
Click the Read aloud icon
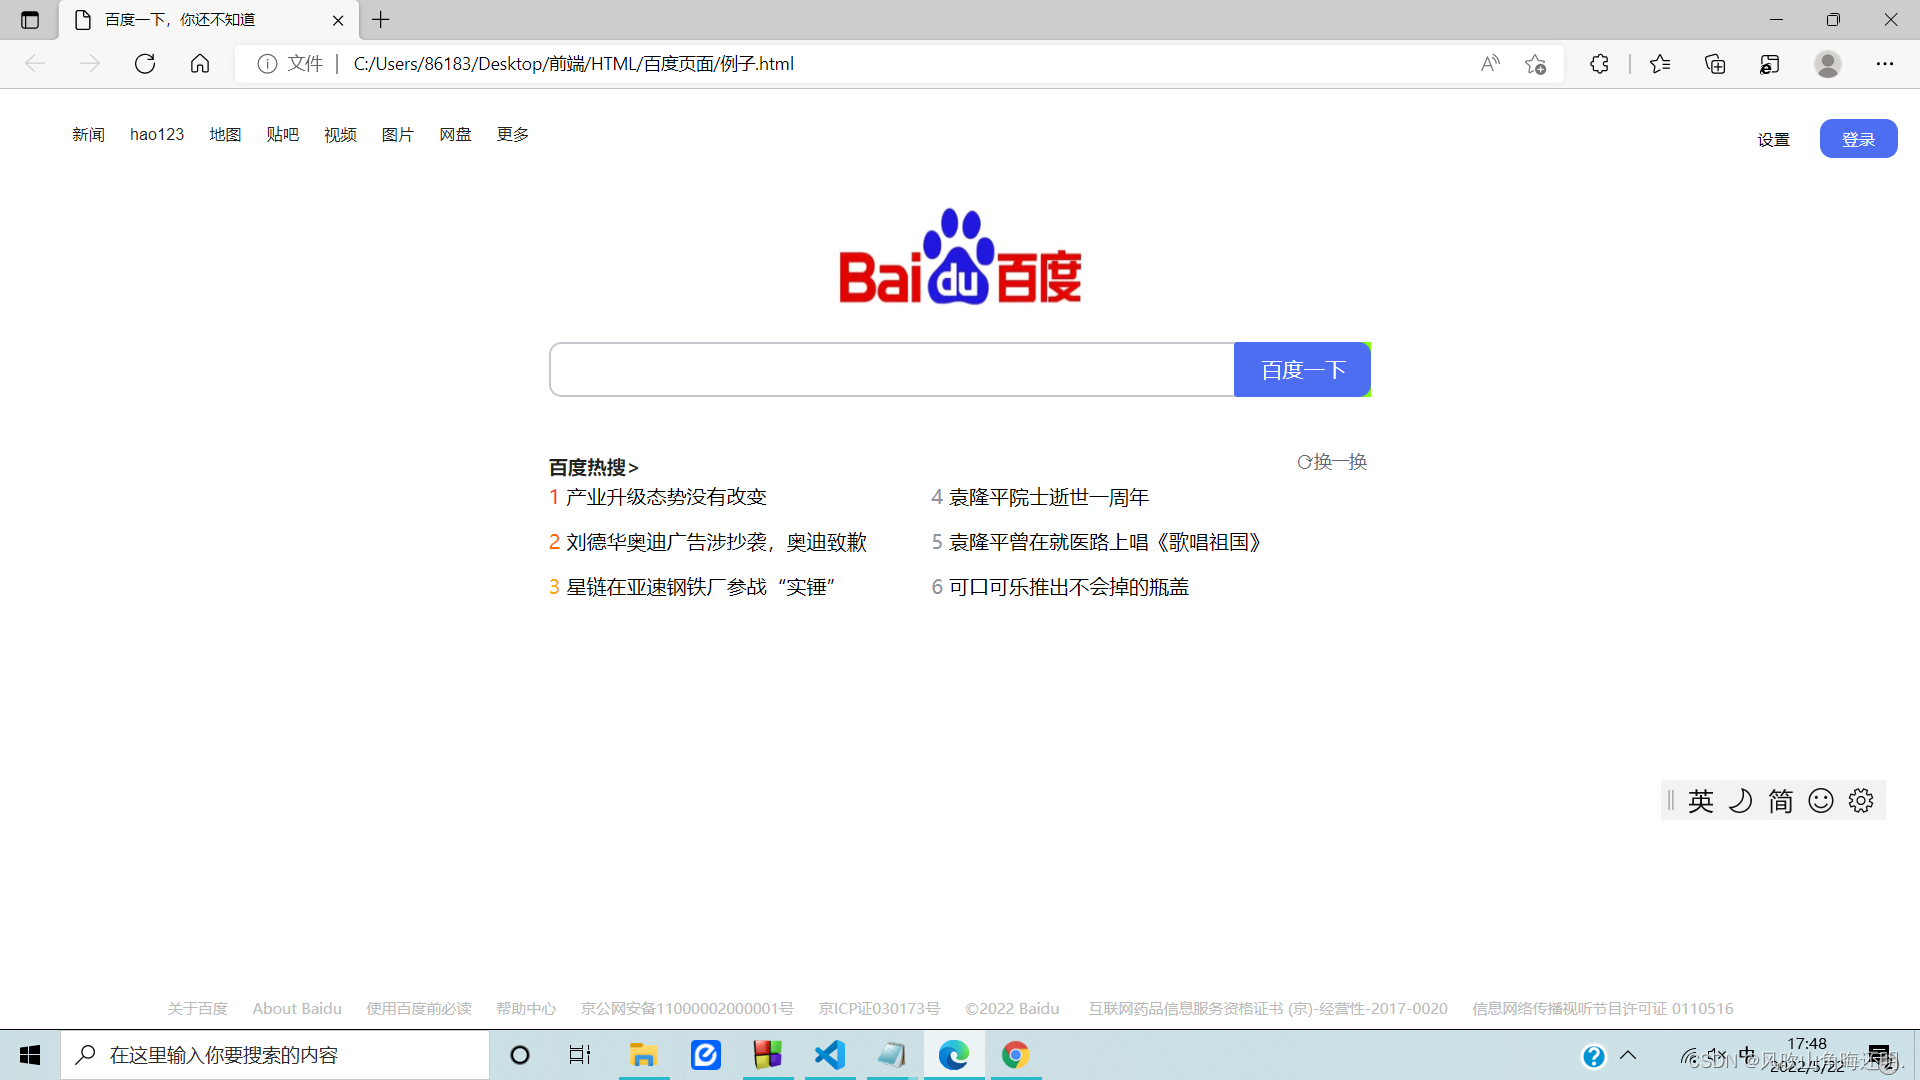point(1490,64)
